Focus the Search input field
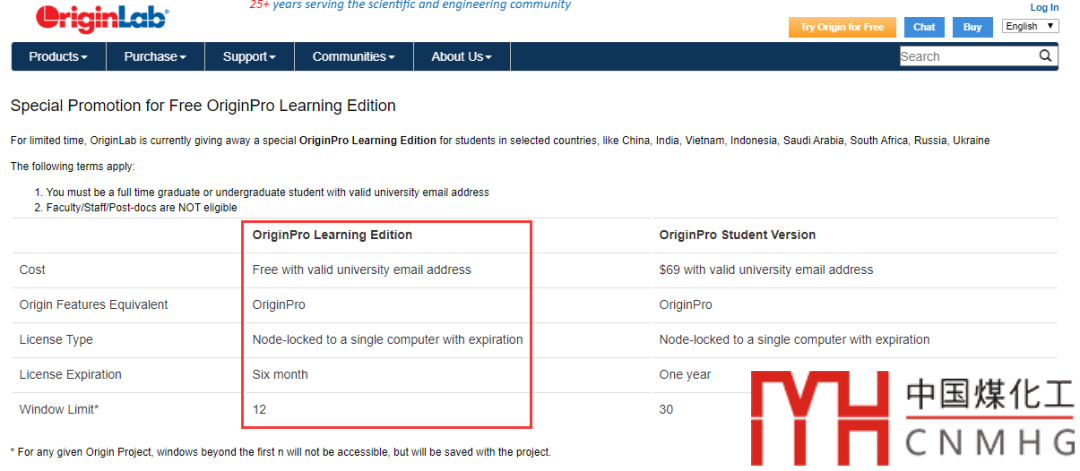 [x=967, y=57]
